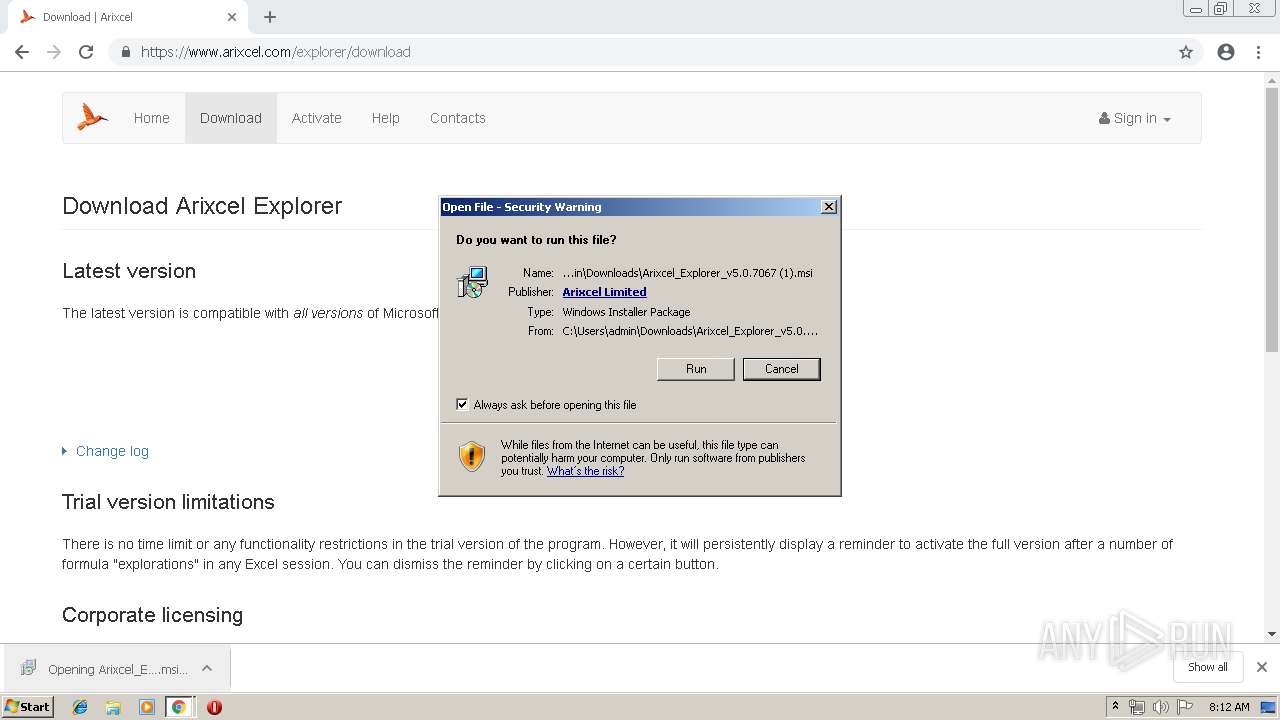Open the Chrome three-dot menu
This screenshot has height=720, width=1280.
point(1258,52)
